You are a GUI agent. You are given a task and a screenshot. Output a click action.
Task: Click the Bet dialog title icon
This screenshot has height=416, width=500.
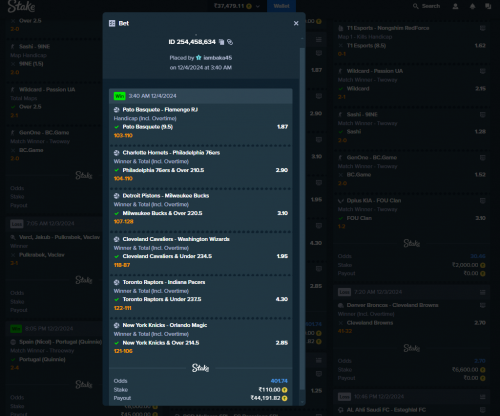click(x=112, y=23)
